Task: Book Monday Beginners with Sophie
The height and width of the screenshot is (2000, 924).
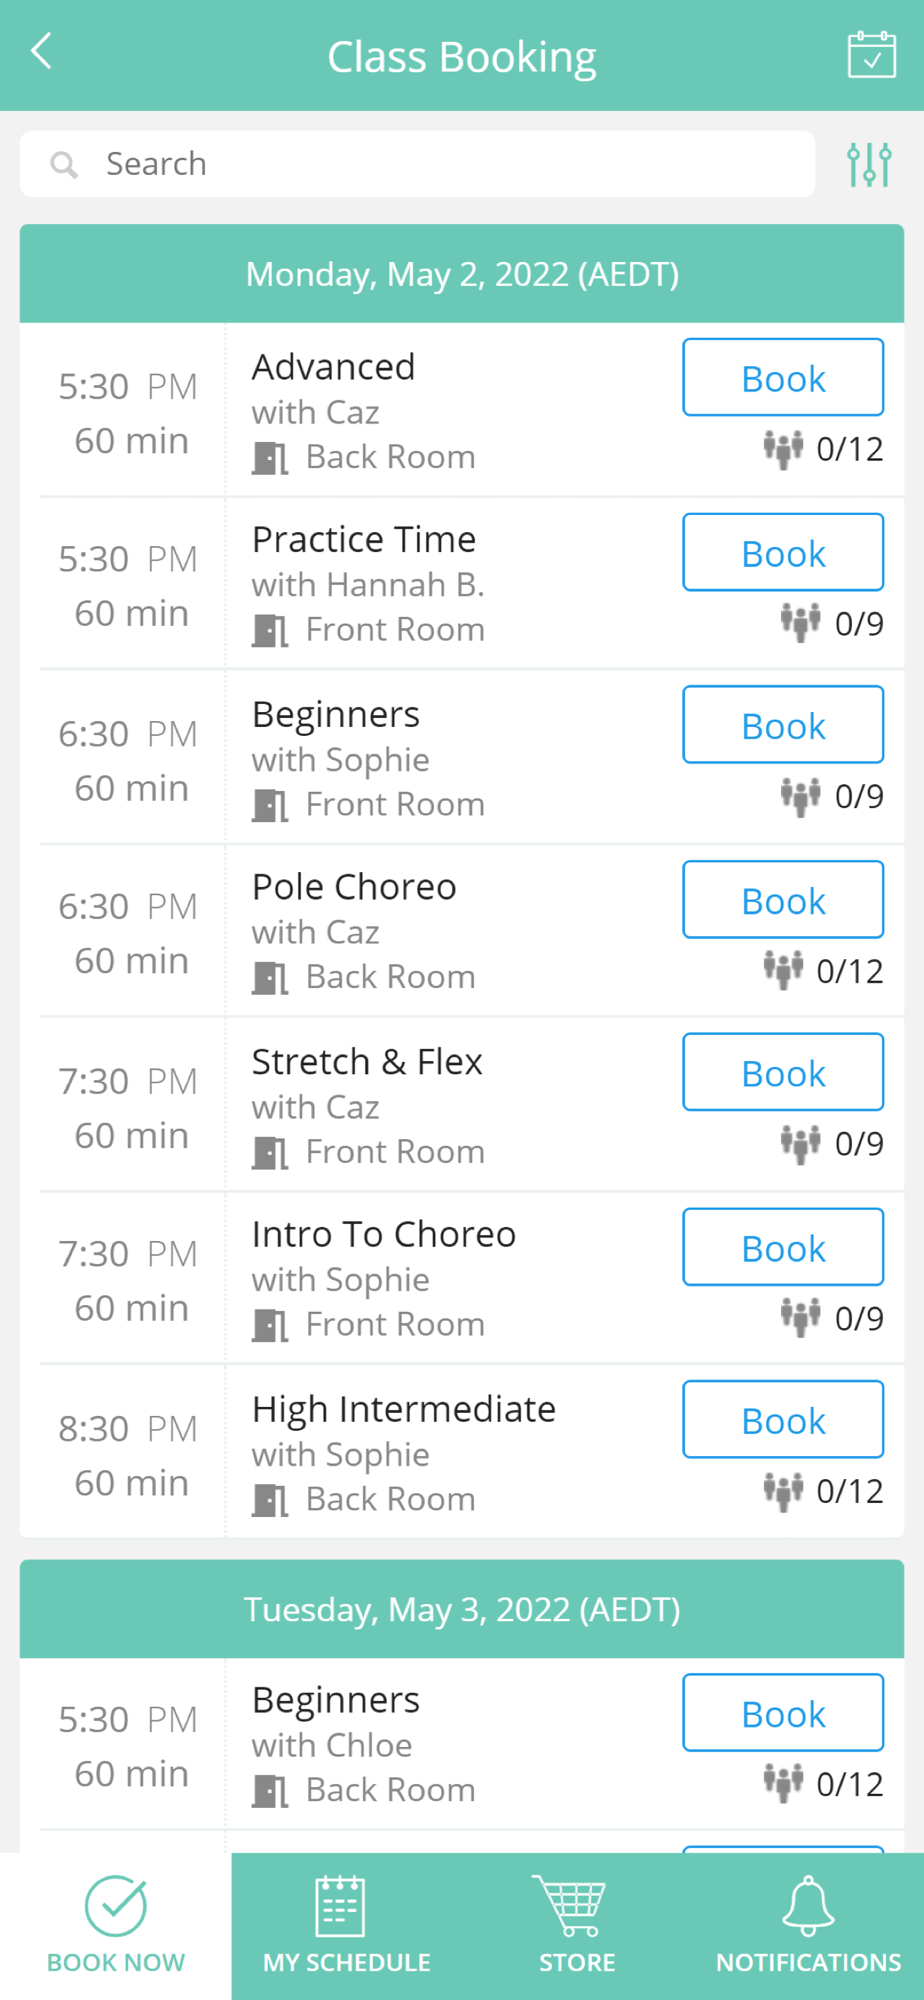Action: point(783,724)
